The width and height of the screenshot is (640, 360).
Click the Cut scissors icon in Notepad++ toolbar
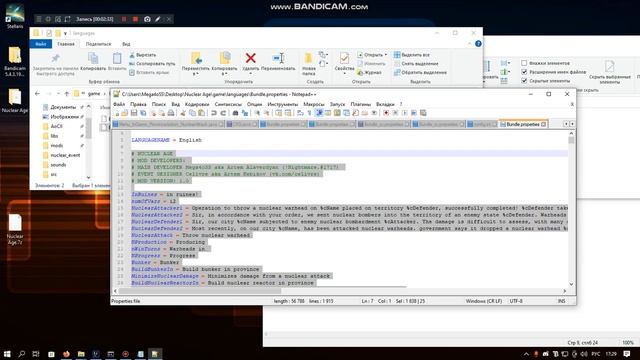[183, 113]
